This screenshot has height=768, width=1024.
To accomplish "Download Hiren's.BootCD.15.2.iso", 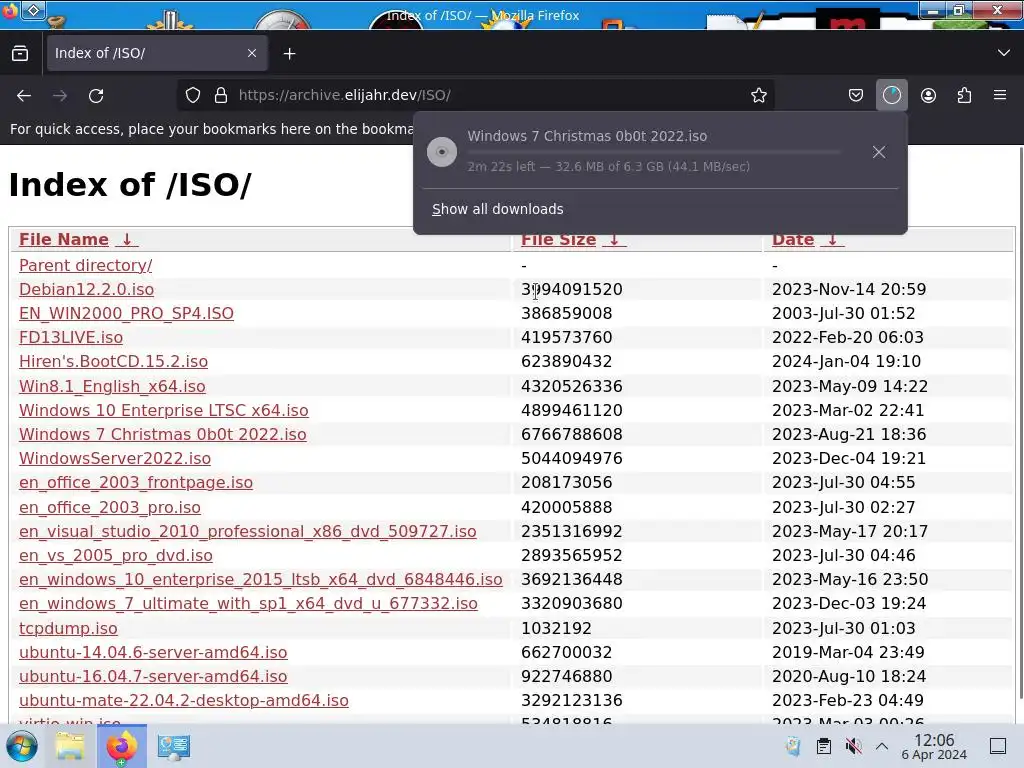I will [113, 362].
